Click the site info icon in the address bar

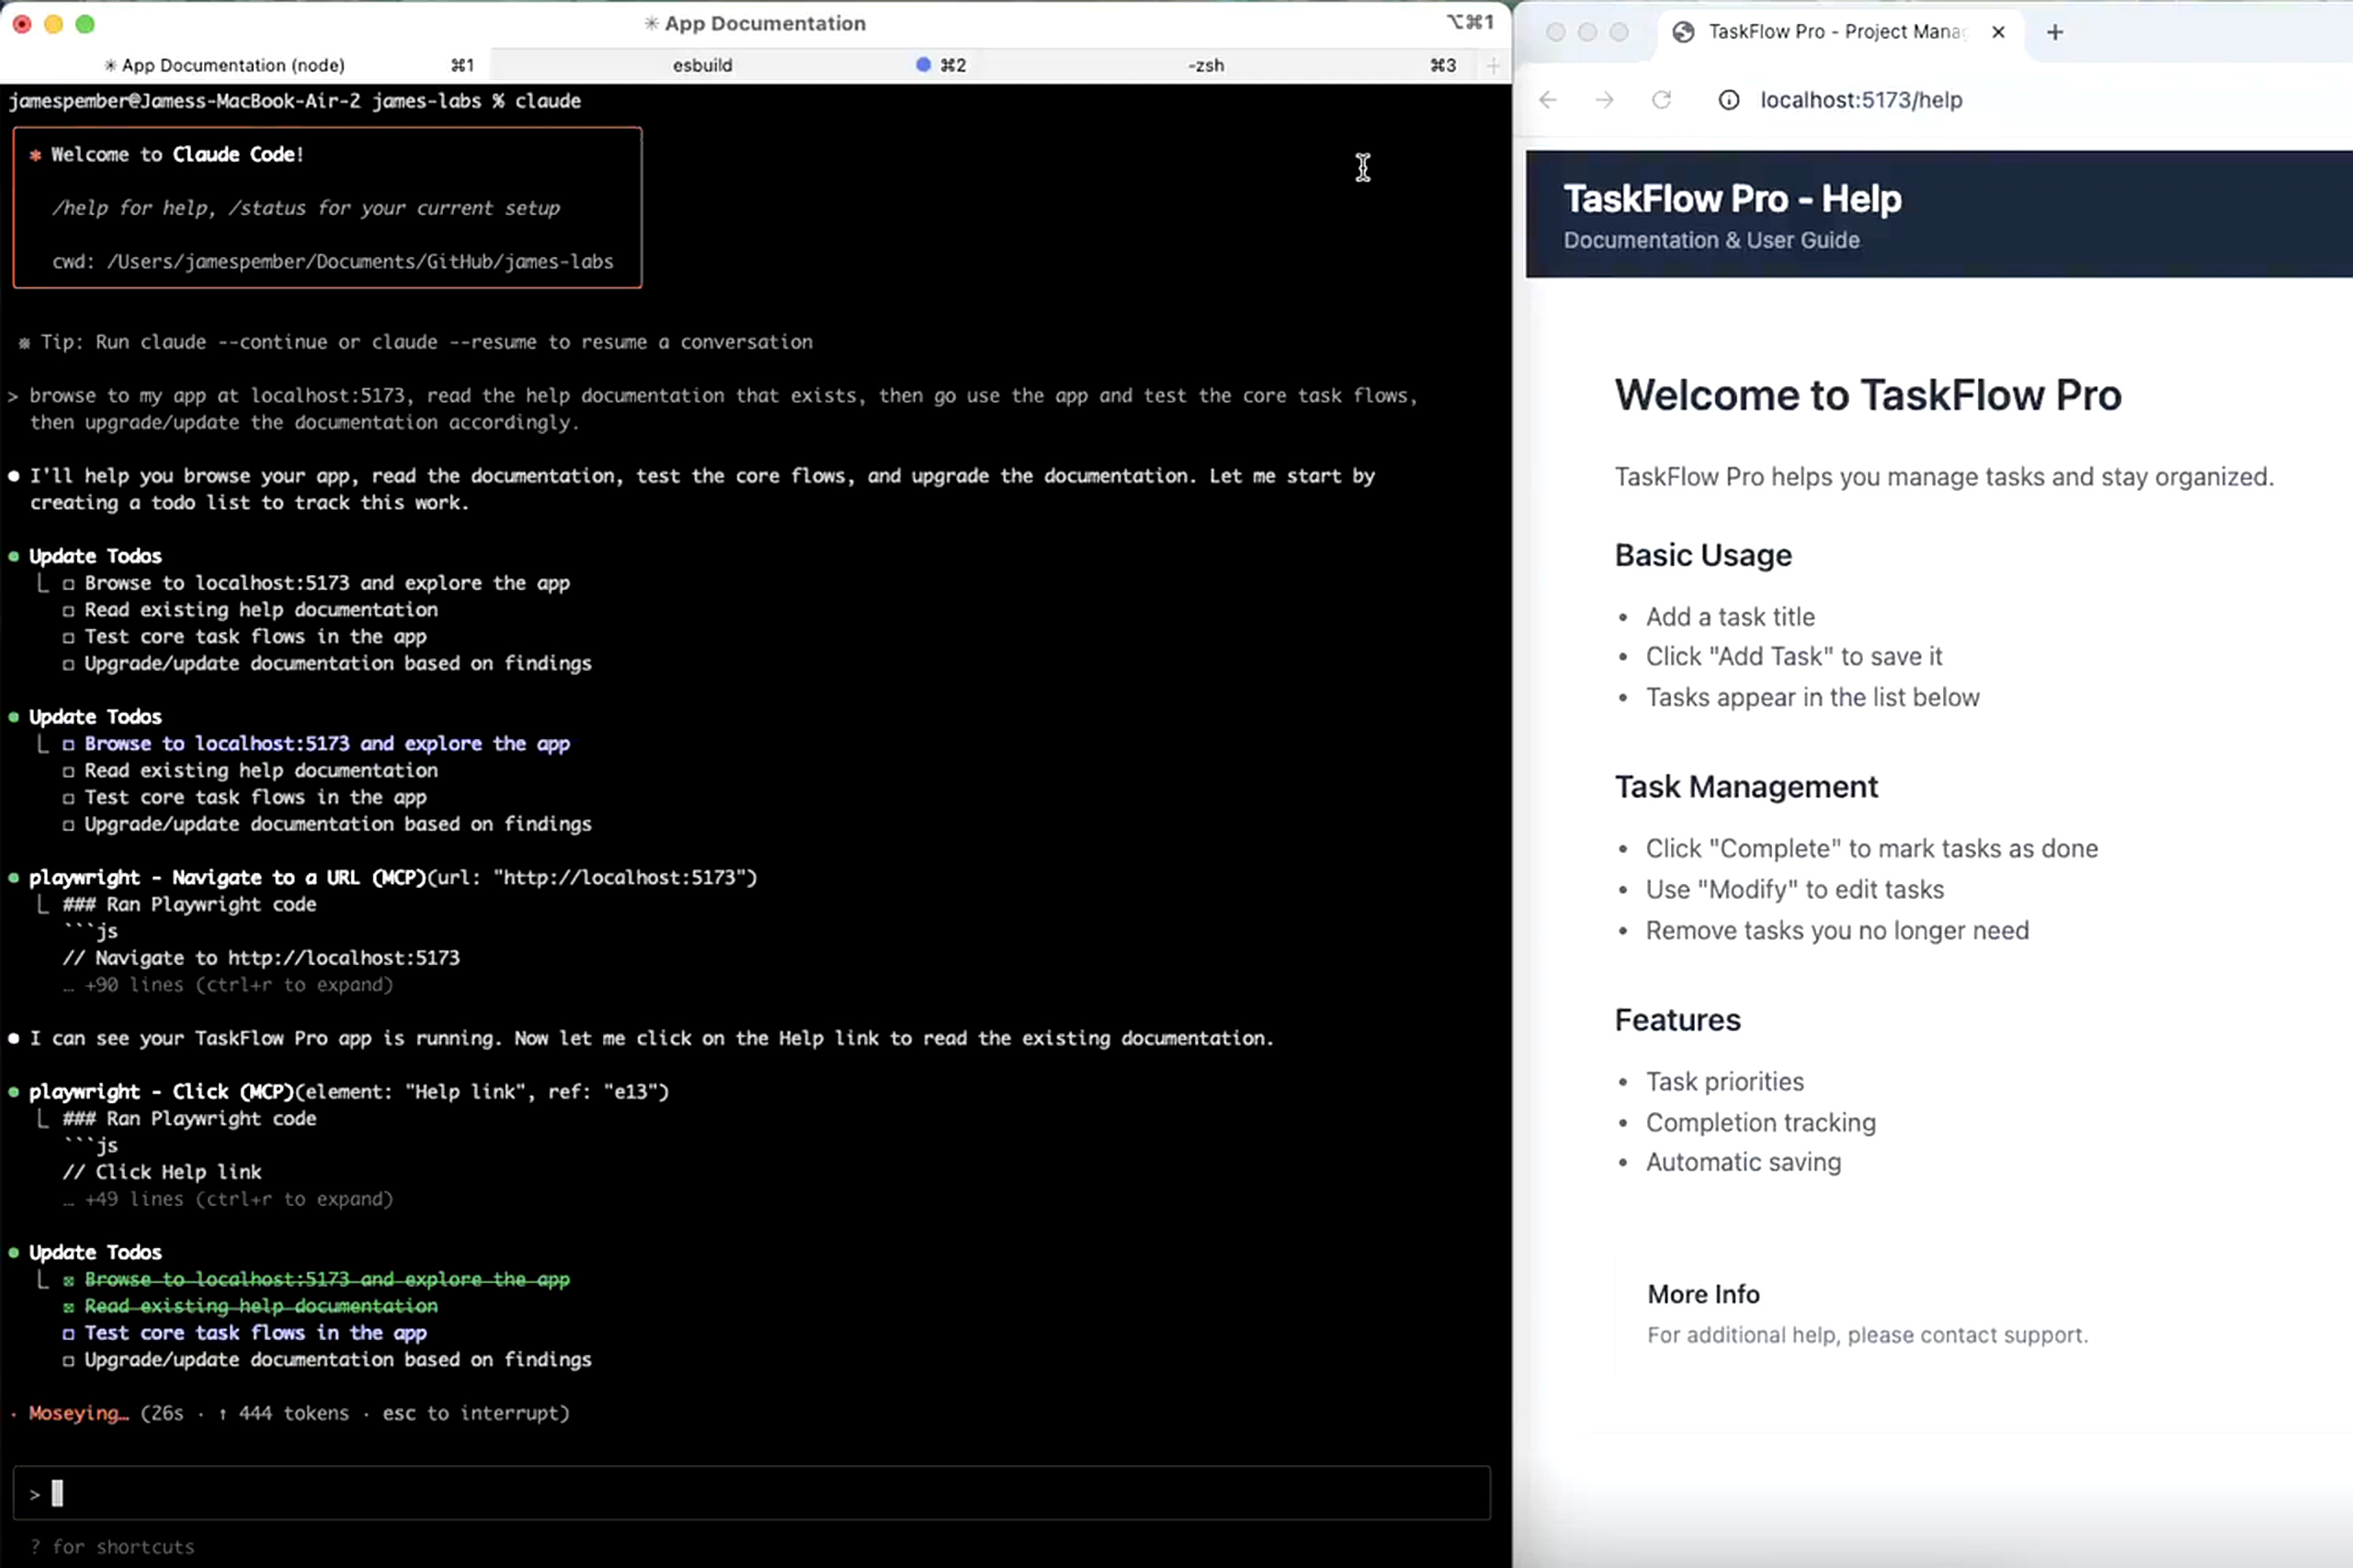(1728, 100)
